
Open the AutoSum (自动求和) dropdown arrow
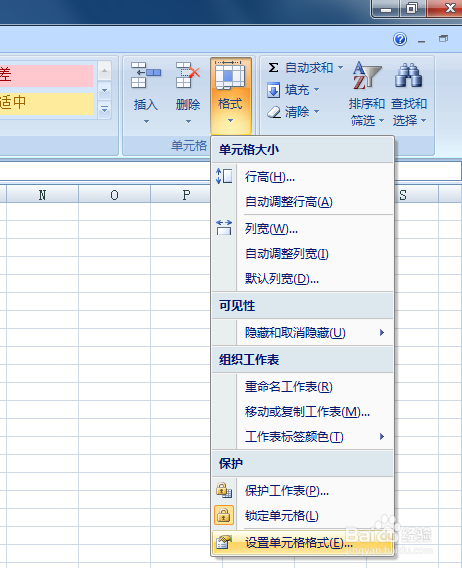coord(340,67)
